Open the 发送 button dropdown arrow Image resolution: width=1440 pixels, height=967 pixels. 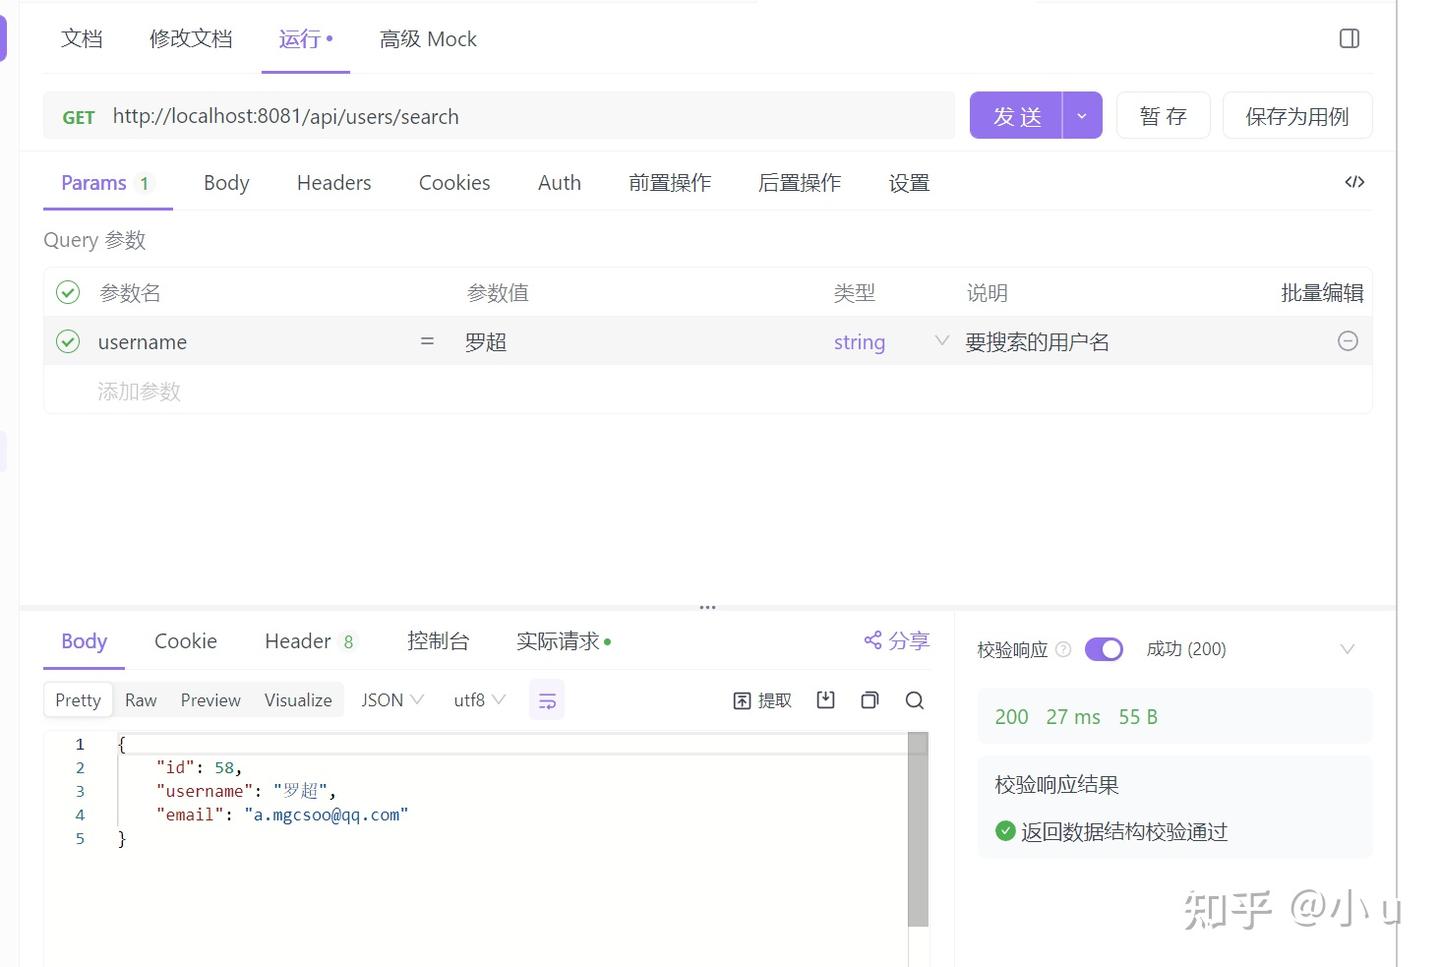1082,116
